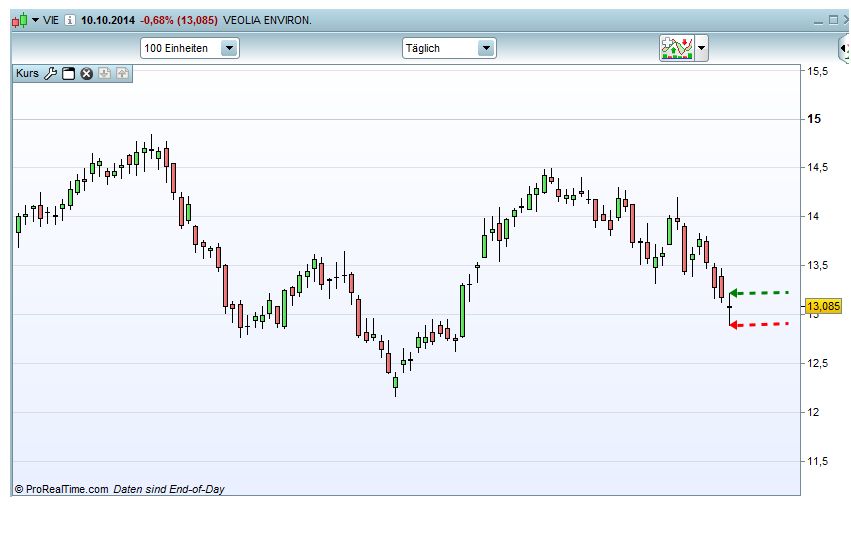Click the 100 Einheiten text field
This screenshot has width=851, height=553.
click(181, 48)
